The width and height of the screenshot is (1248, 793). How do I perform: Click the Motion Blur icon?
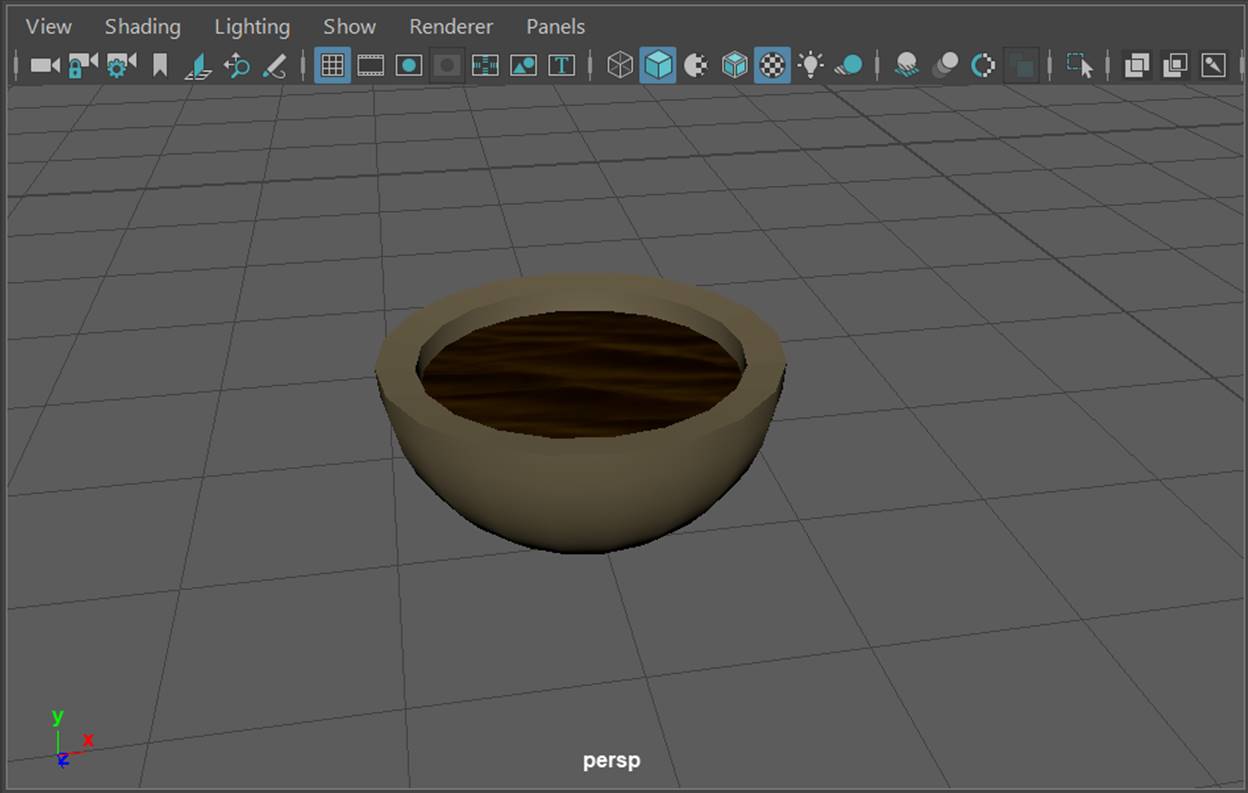tap(945, 66)
